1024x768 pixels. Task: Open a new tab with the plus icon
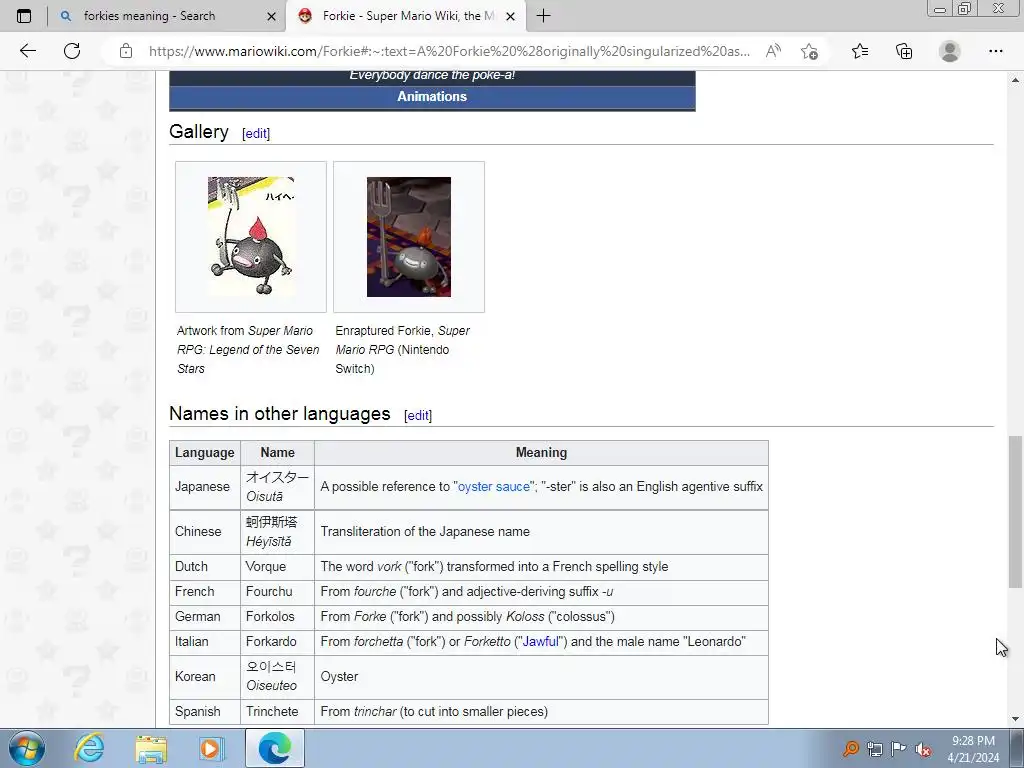pos(543,16)
